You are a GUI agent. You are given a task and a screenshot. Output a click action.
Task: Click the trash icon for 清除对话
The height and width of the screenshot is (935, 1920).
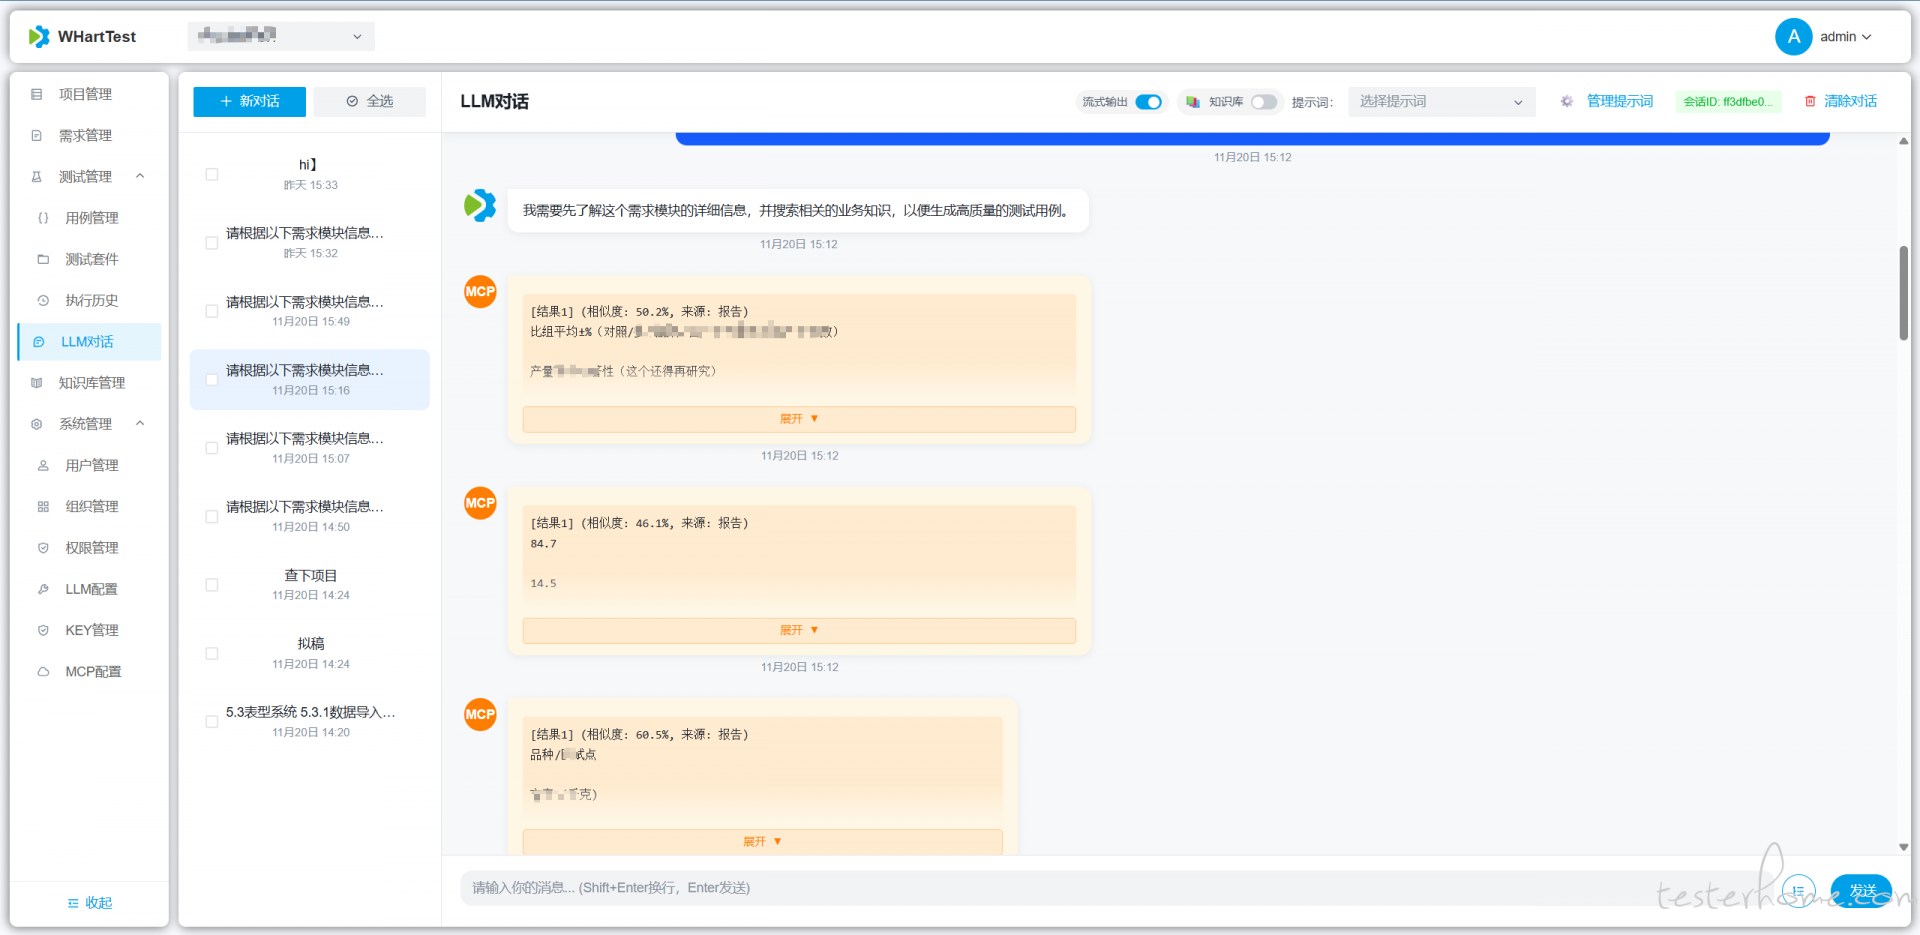click(x=1809, y=102)
